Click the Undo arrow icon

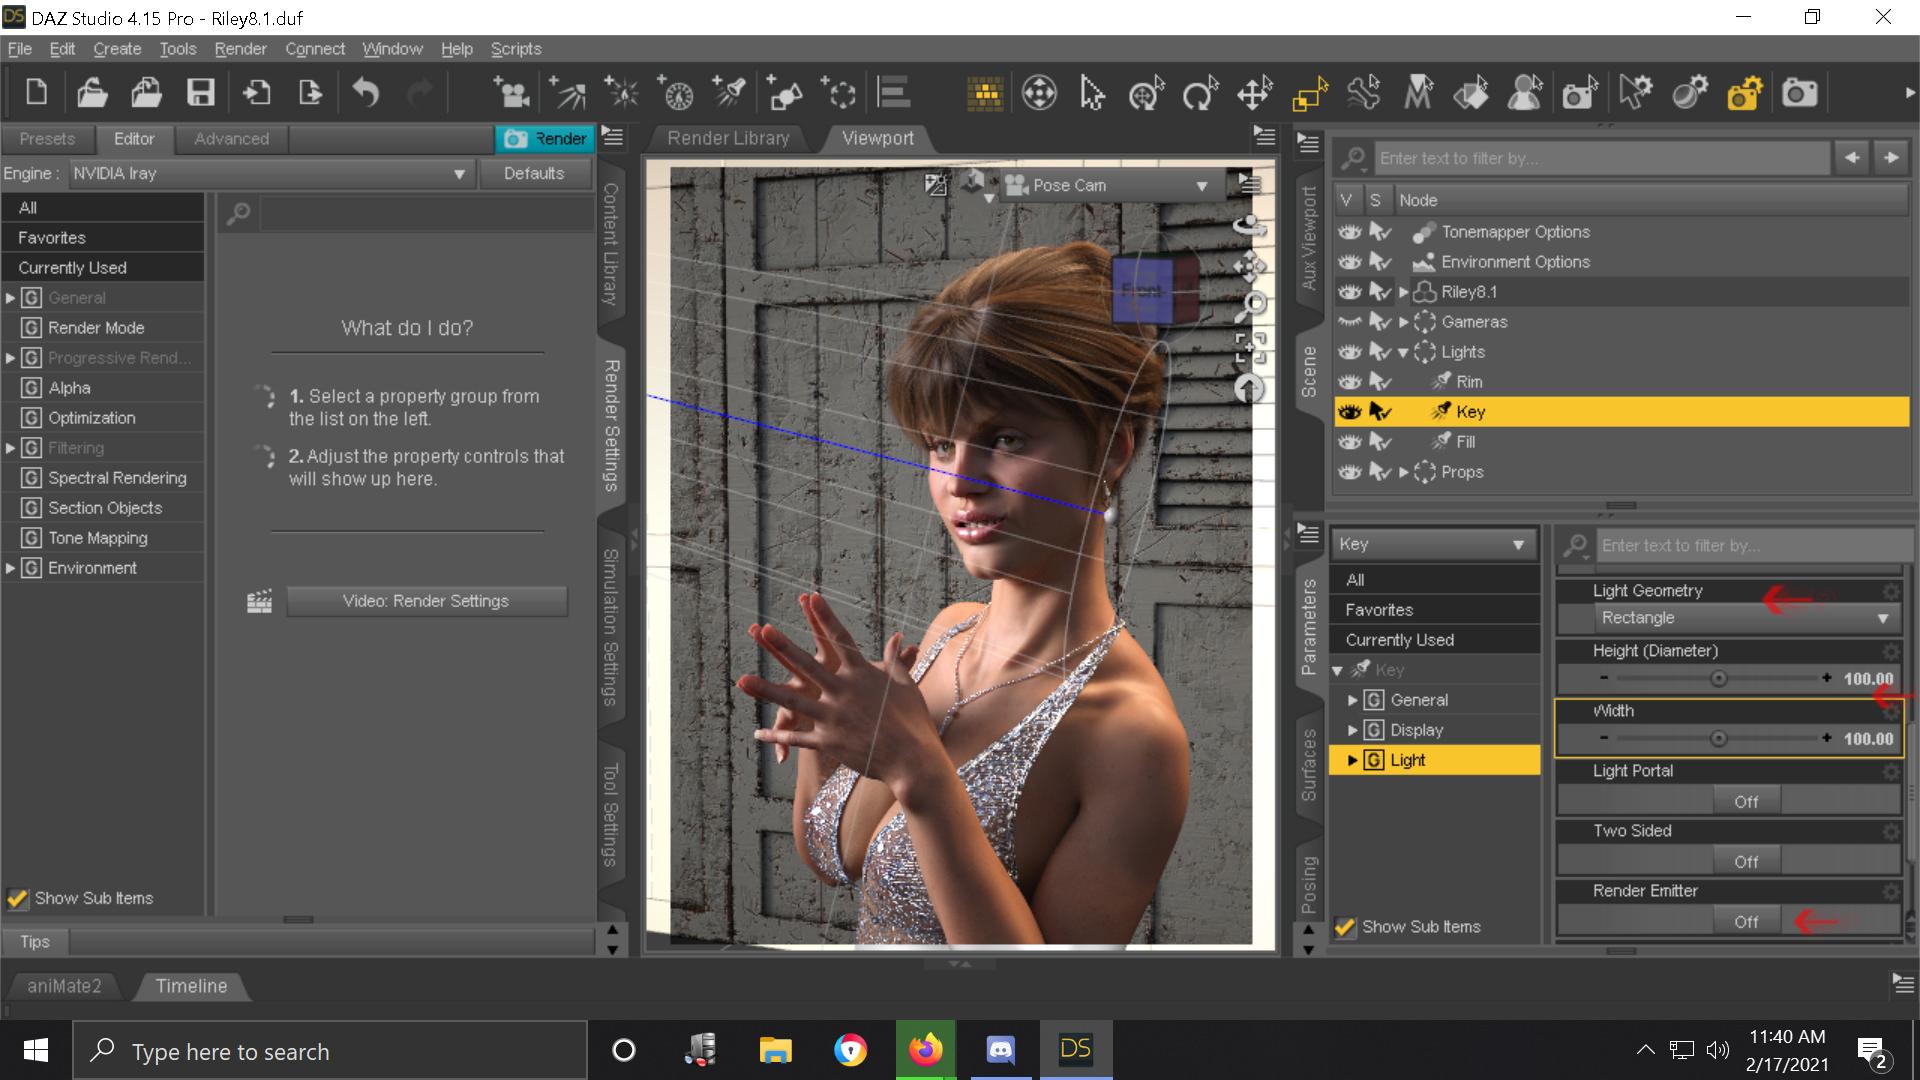point(366,93)
